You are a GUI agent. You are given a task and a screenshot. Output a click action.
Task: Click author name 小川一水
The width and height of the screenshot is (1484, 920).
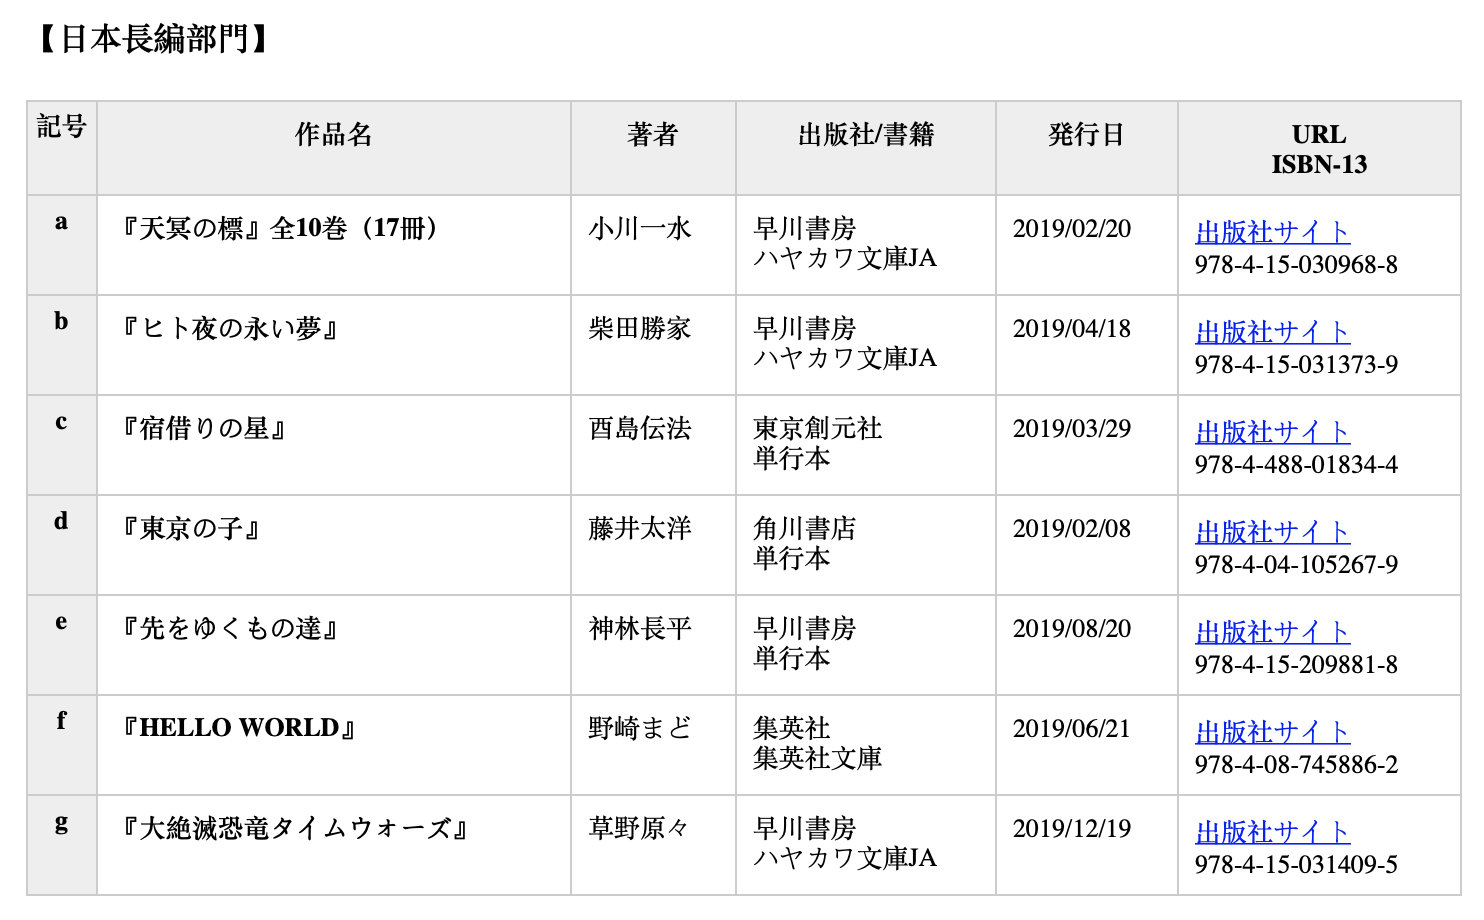click(x=640, y=228)
